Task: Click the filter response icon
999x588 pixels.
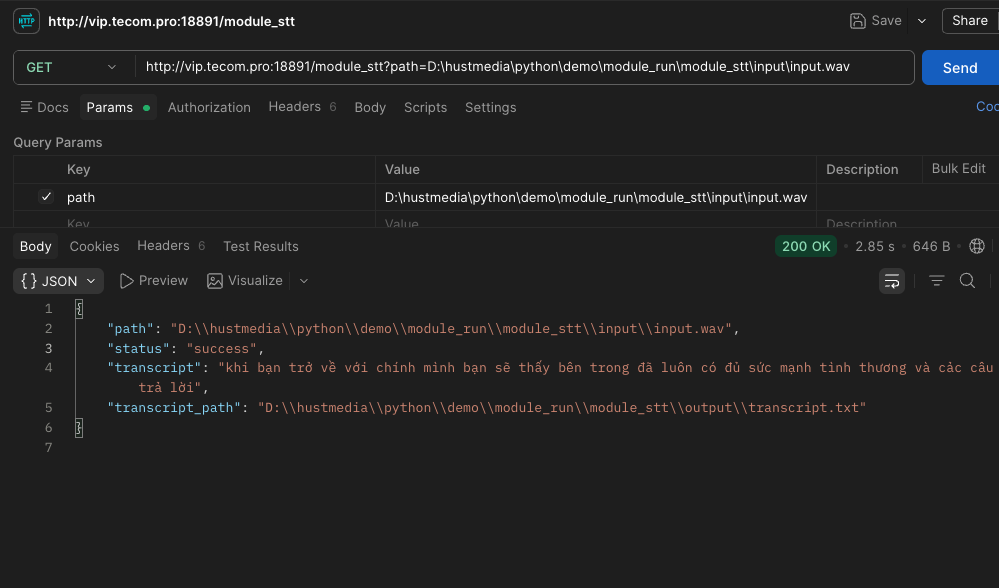Action: coord(936,281)
